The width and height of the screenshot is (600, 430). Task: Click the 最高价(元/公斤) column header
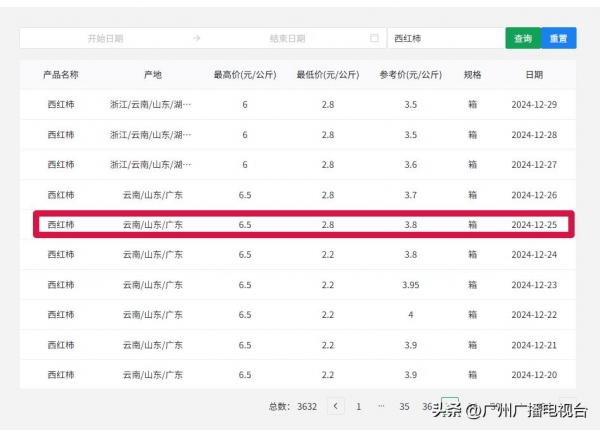(244, 74)
